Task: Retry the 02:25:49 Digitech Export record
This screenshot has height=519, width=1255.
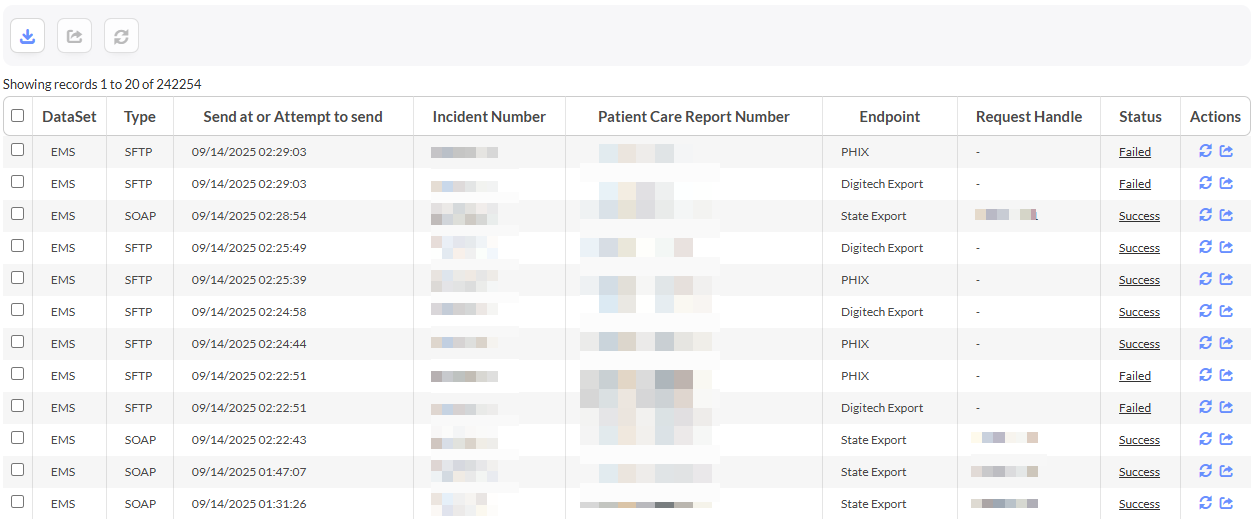Action: 1205,247
